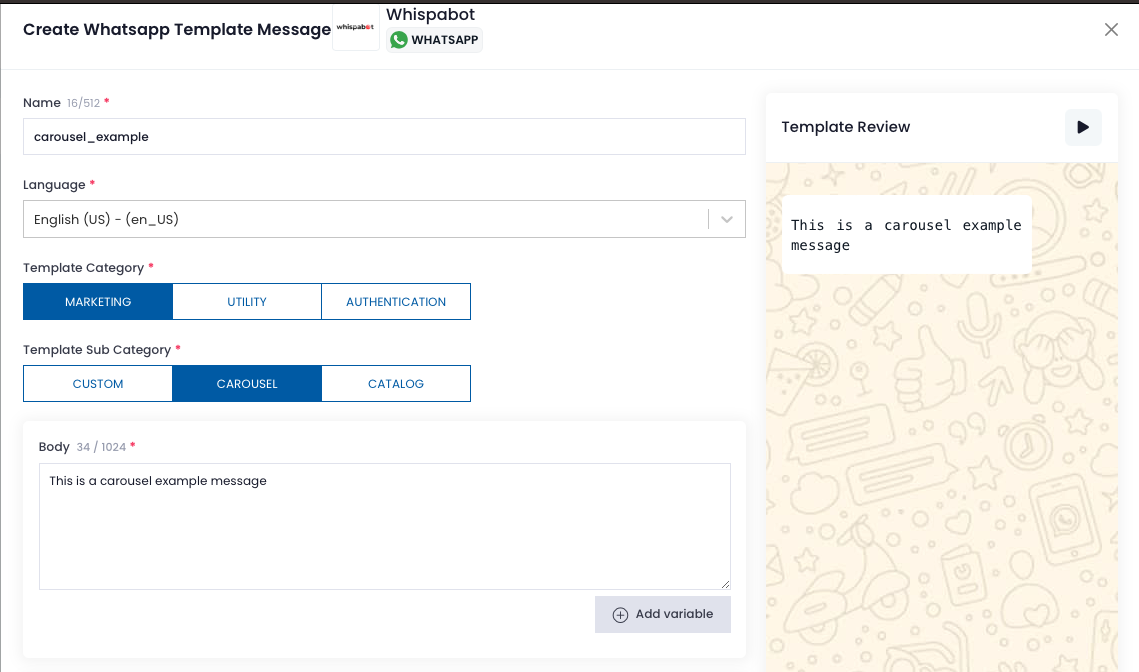Click the Create Whatsapp Template Message title
The width and height of the screenshot is (1139, 672).
(x=177, y=30)
